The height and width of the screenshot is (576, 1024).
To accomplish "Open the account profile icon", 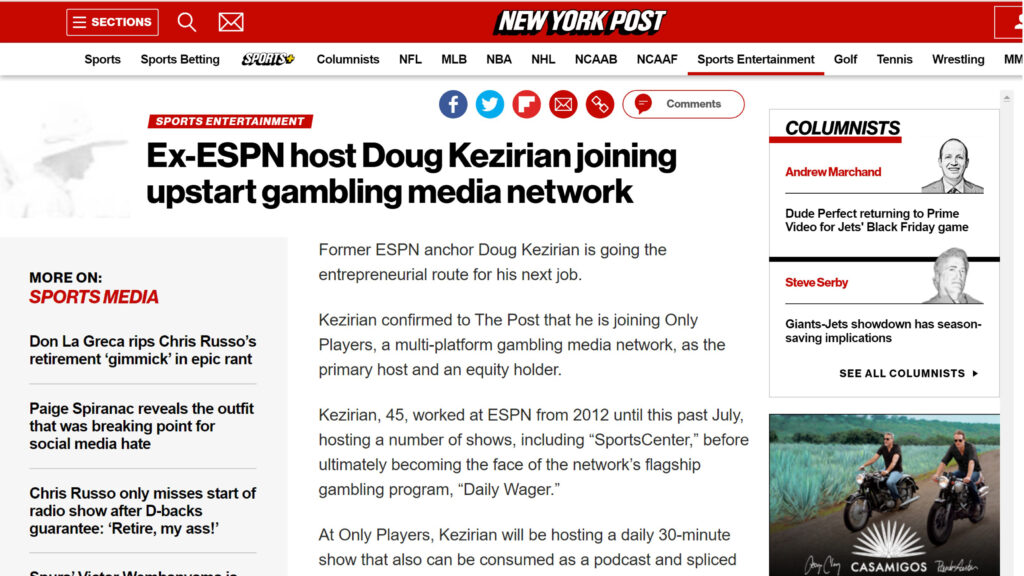I will (1009, 22).
